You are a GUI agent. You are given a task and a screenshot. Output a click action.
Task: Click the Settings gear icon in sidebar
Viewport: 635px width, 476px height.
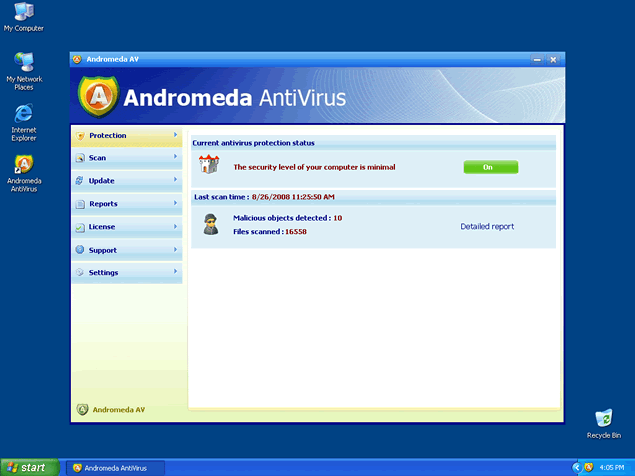point(80,273)
